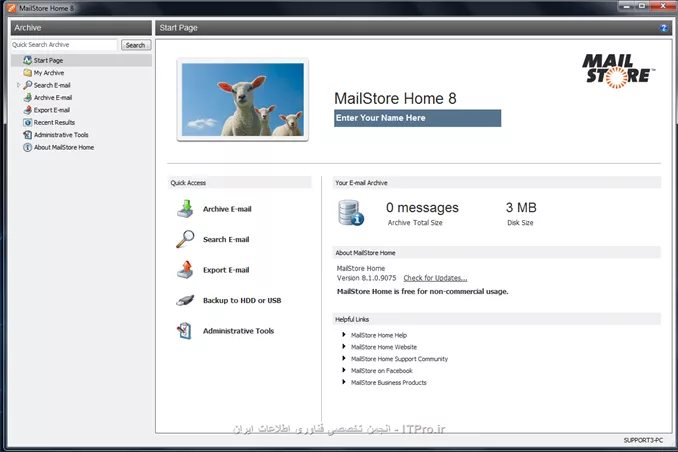Open the MailStore Business Products link
The image size is (678, 452).
click(388, 382)
